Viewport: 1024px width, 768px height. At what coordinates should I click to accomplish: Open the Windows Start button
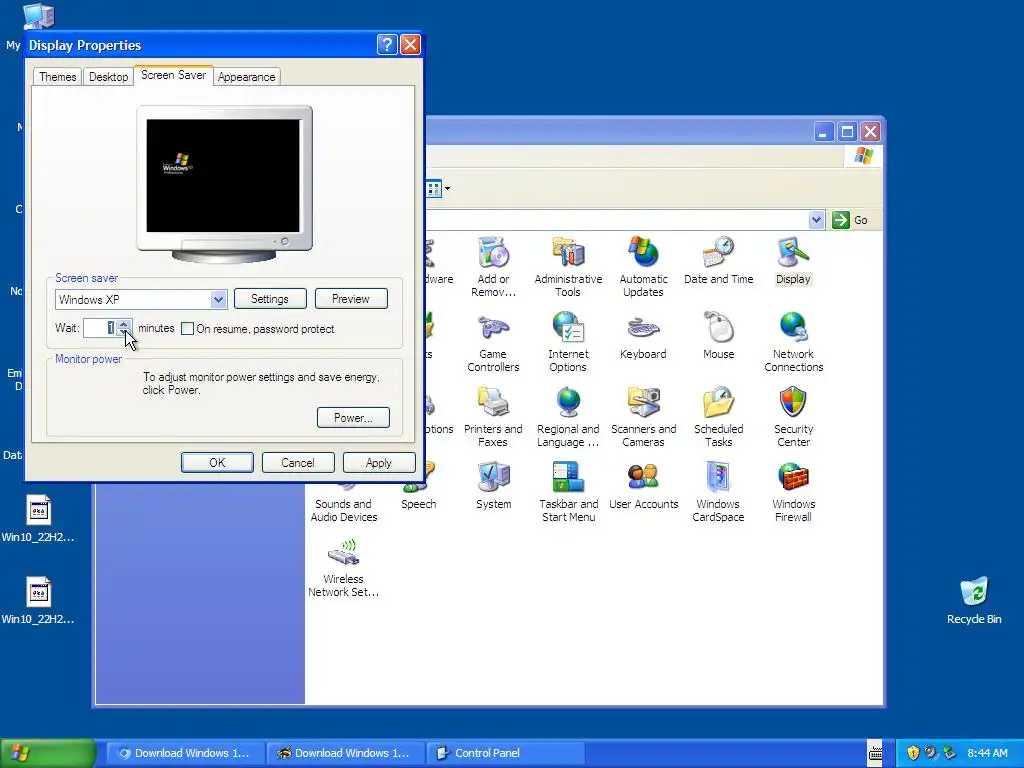pyautogui.click(x=48, y=753)
